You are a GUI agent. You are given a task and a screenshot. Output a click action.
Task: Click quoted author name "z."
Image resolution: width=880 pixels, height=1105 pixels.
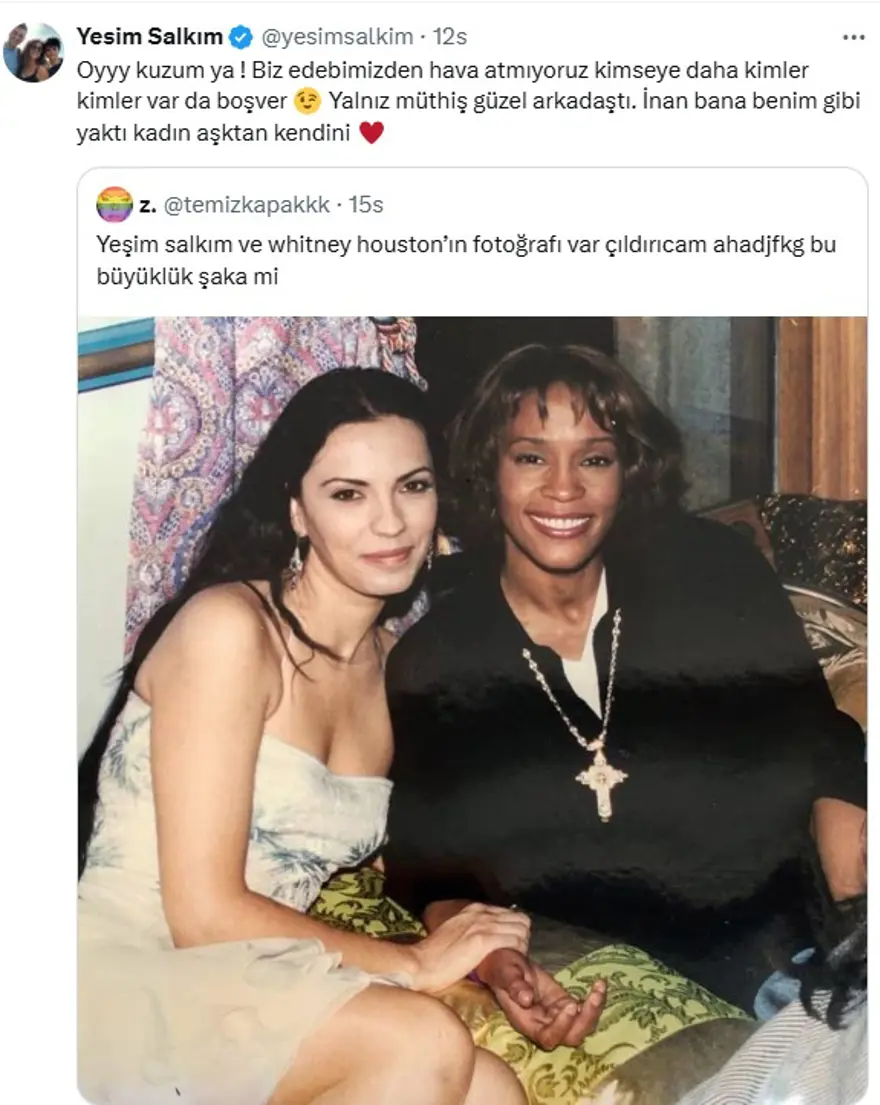click(x=147, y=204)
